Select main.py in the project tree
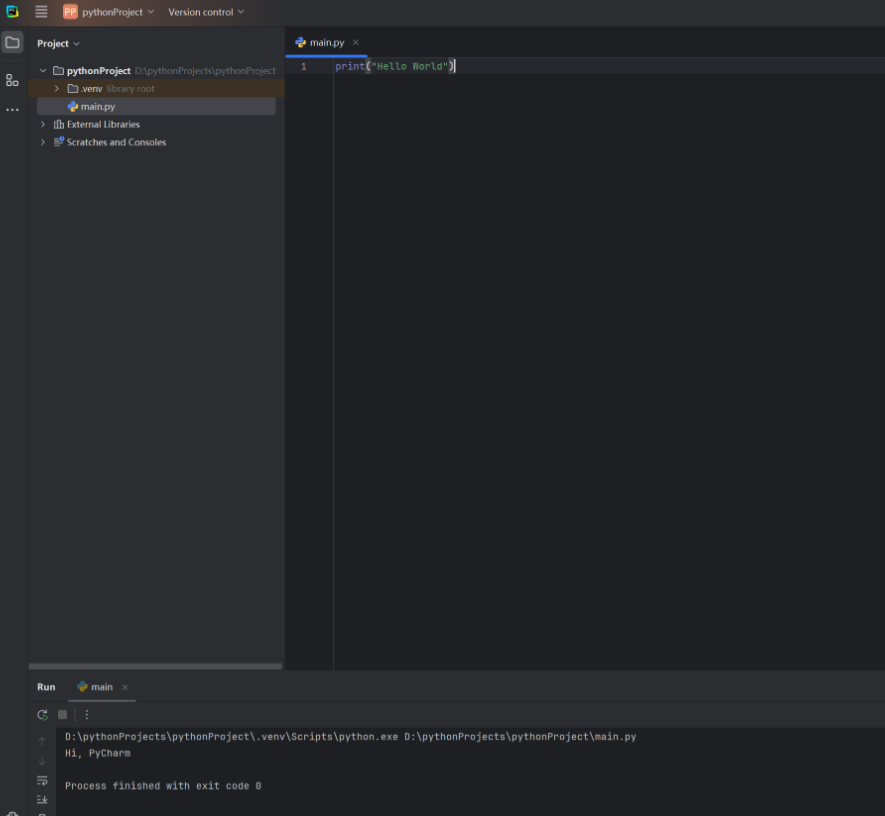Screen dimensions: 885x816 coord(156,107)
